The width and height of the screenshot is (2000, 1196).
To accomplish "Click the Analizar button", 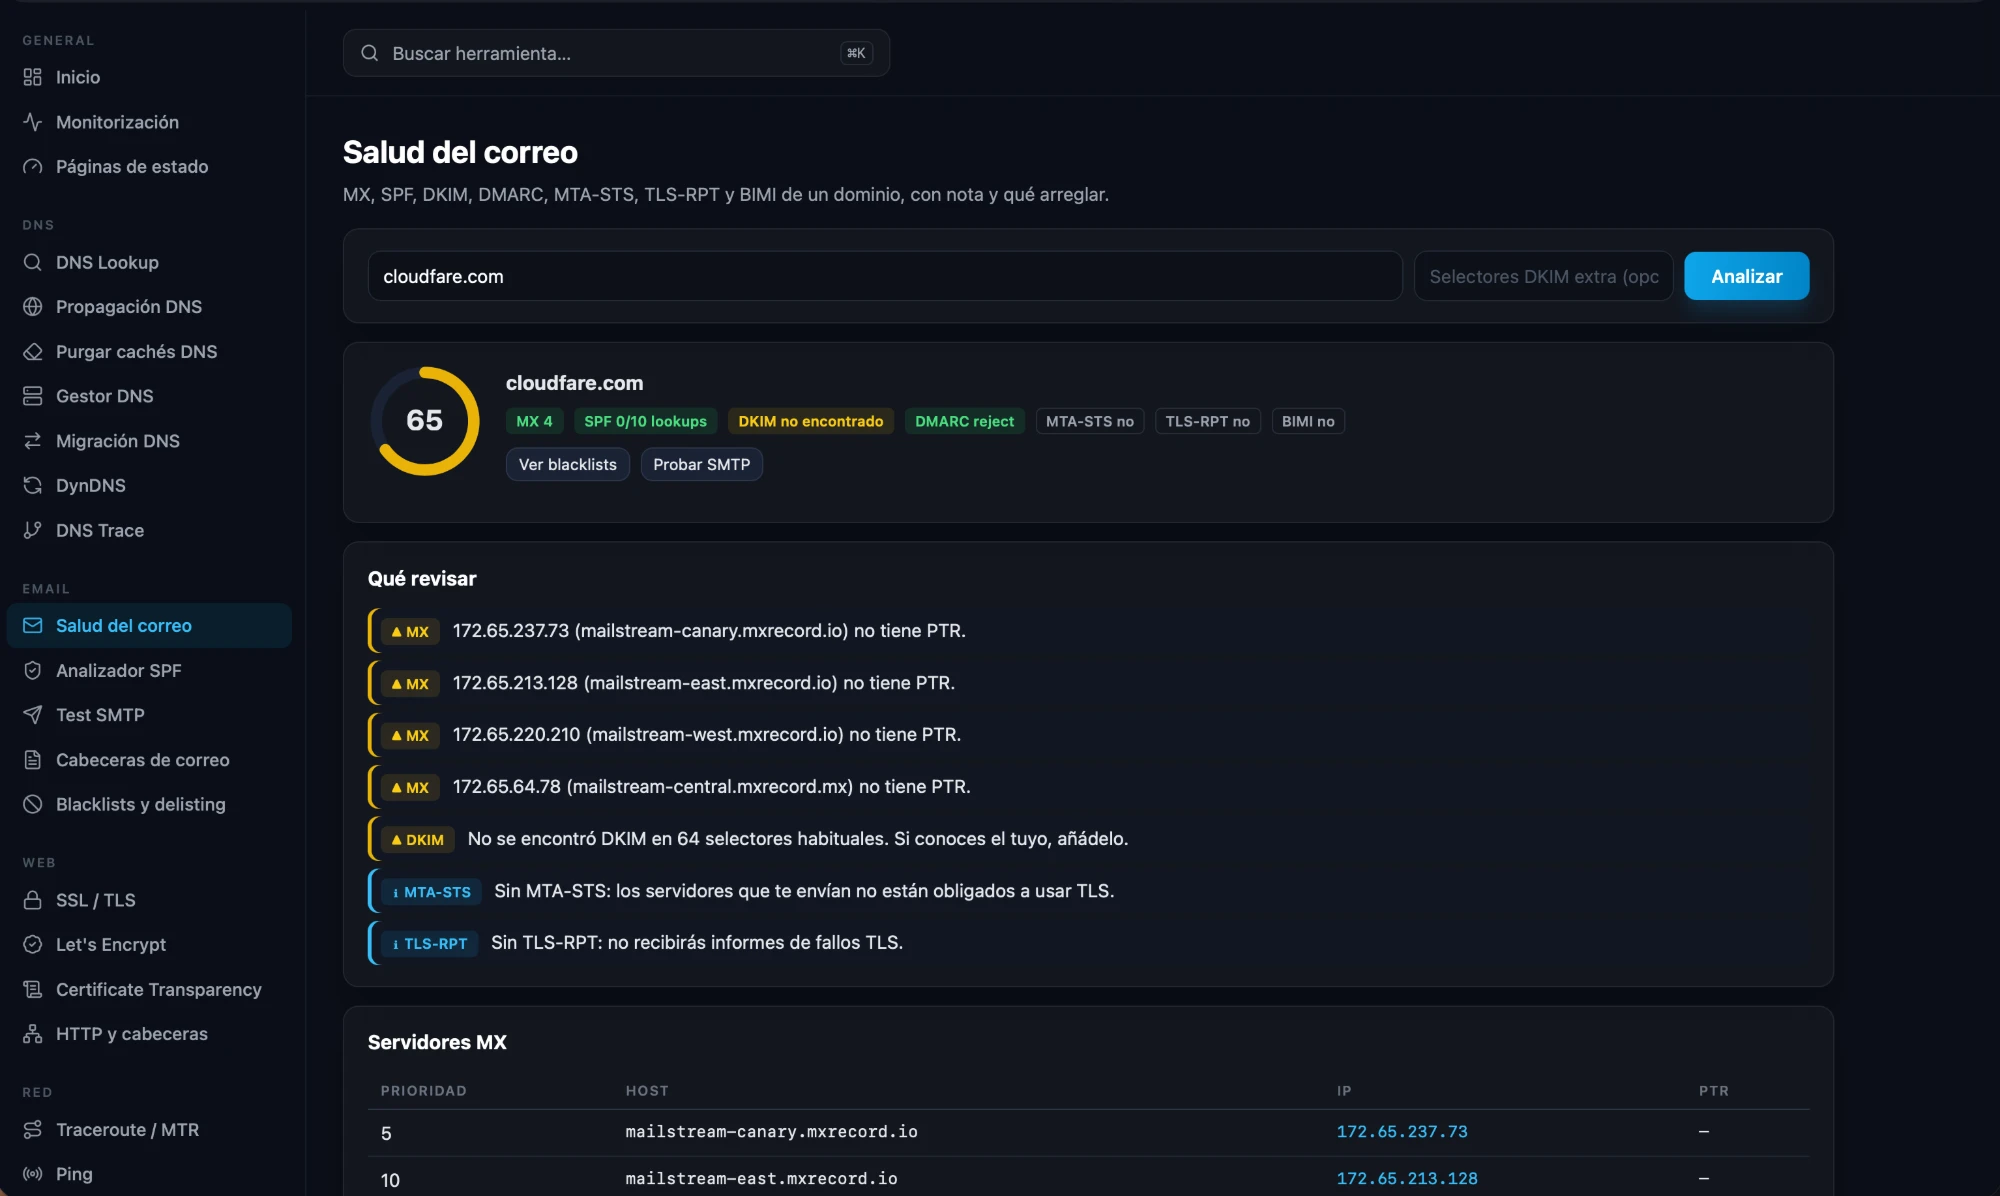I will (1746, 276).
